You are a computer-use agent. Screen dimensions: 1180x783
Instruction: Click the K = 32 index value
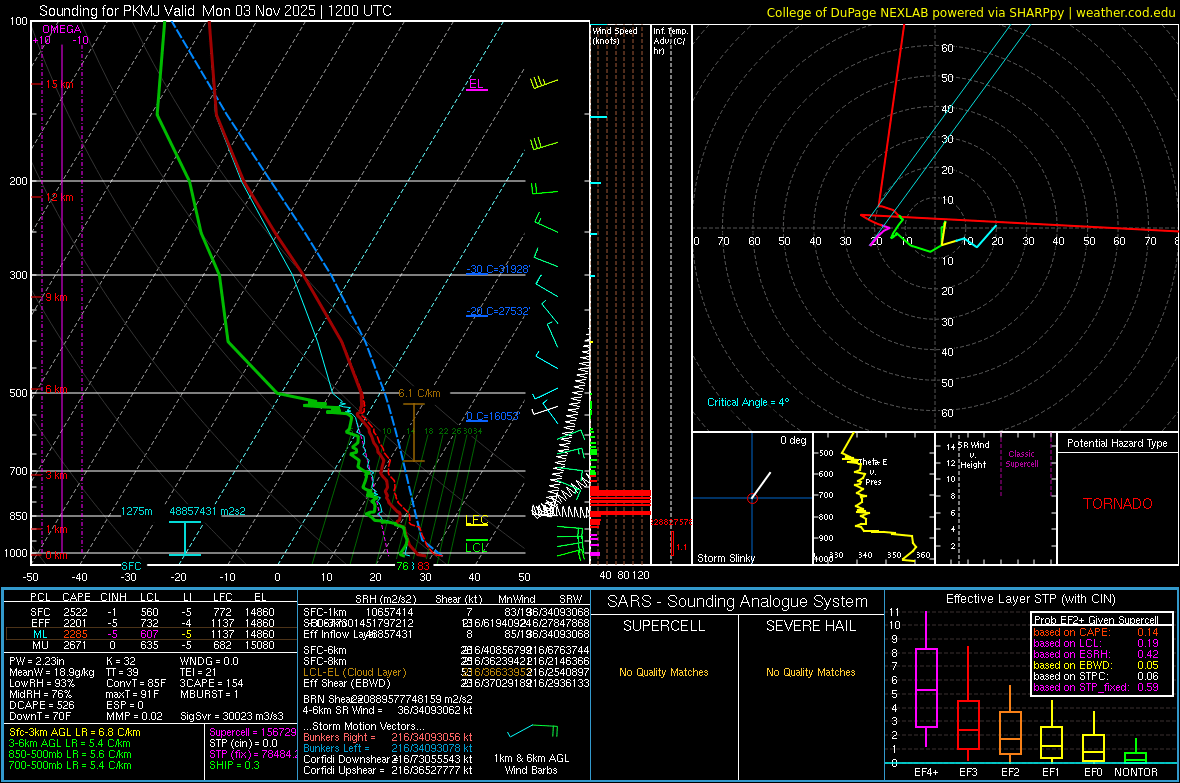click(x=121, y=661)
